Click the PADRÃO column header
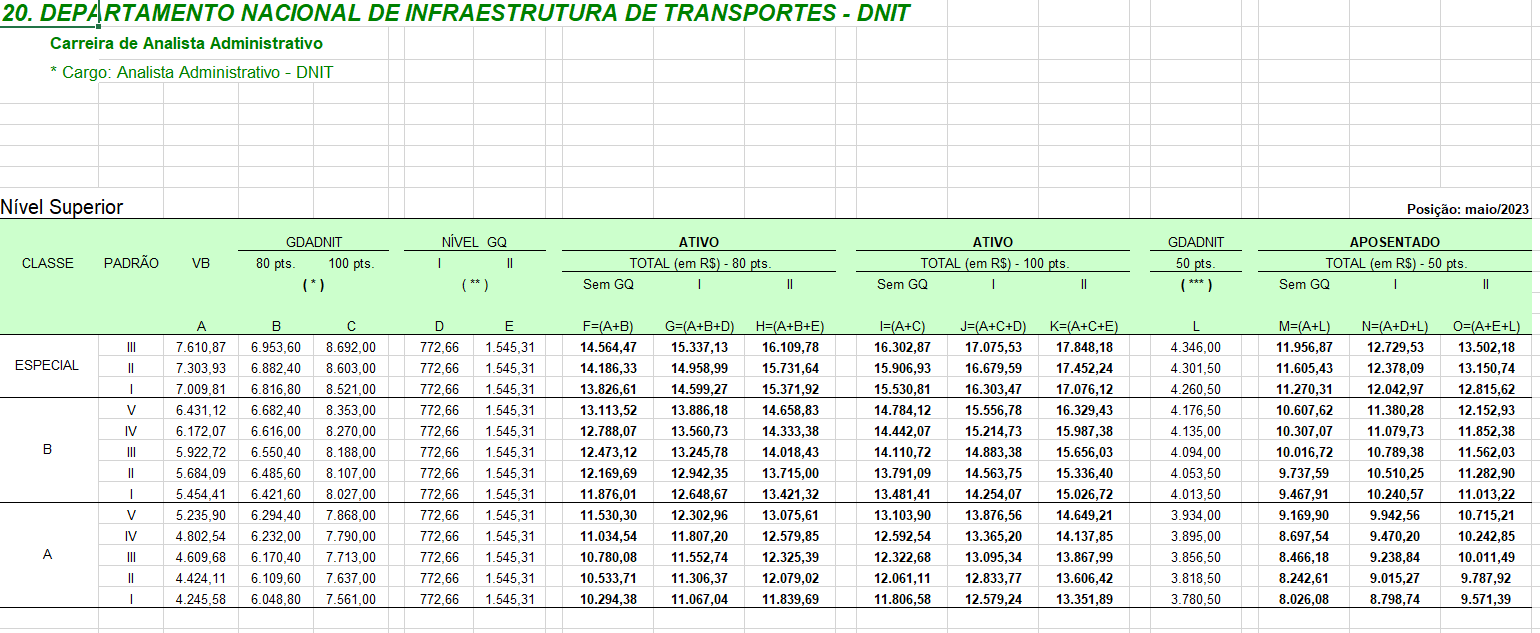The height and width of the screenshot is (633, 1540). [131, 263]
